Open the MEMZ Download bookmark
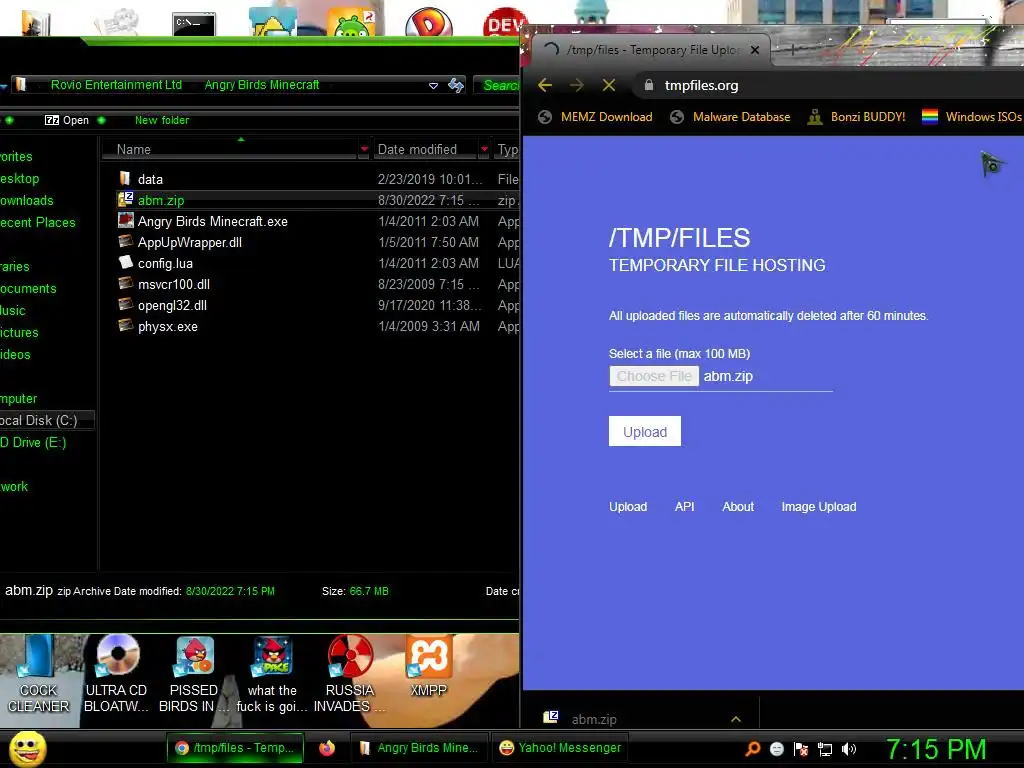The image size is (1024, 768). [x=595, y=117]
